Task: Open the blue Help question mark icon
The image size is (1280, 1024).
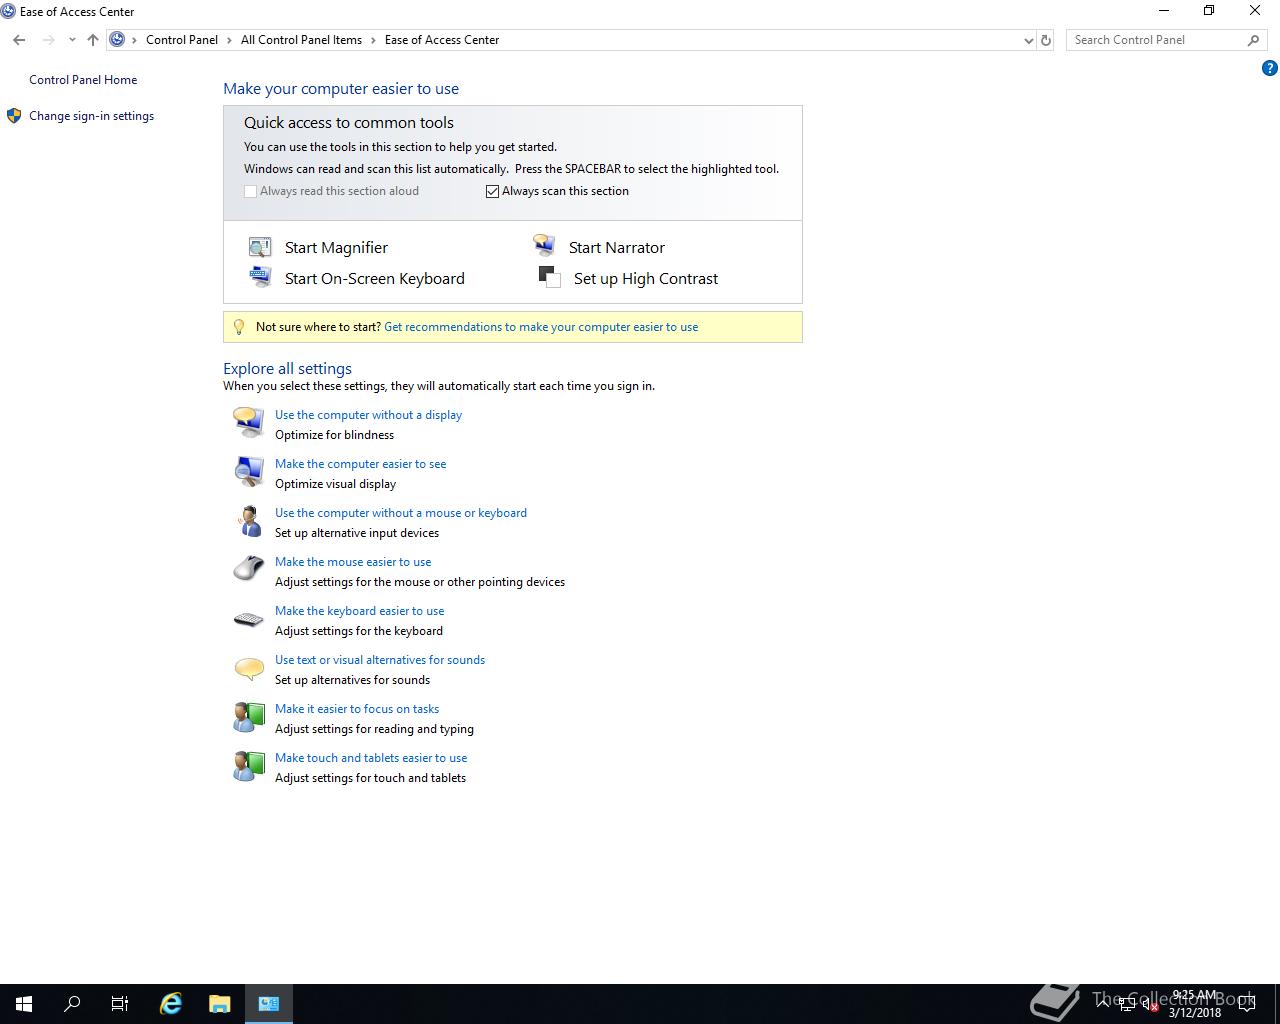Action: coord(1270,69)
